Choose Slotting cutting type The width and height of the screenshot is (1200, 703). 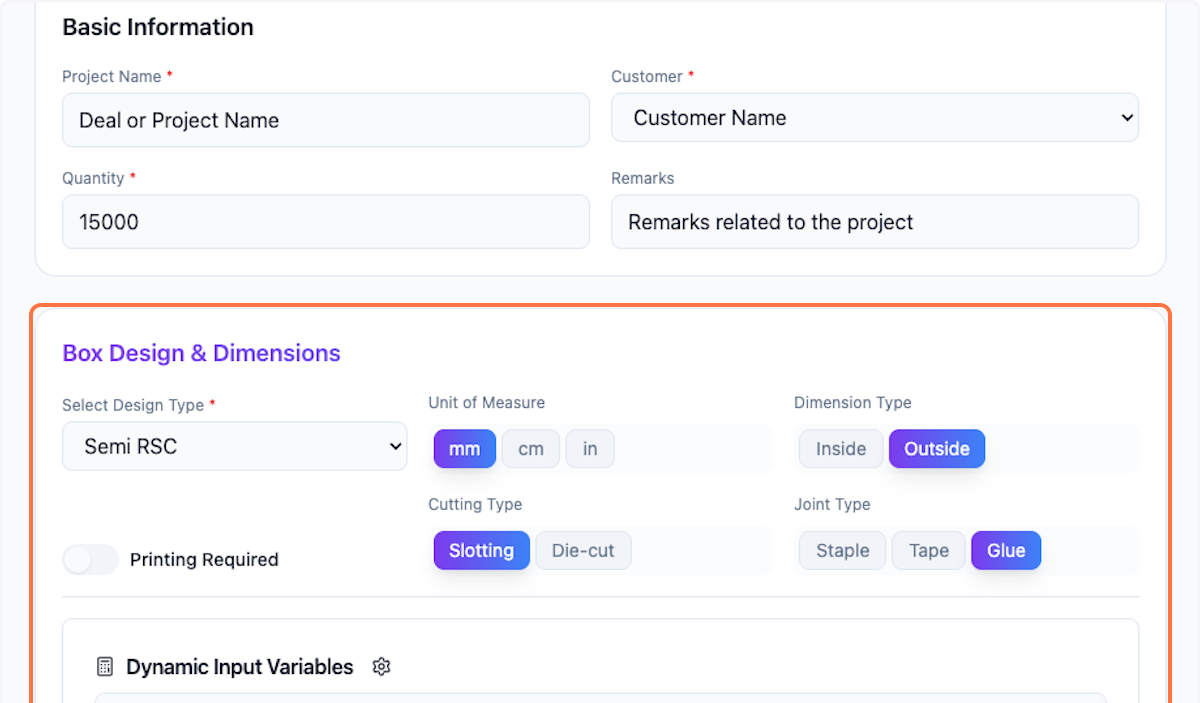[481, 550]
